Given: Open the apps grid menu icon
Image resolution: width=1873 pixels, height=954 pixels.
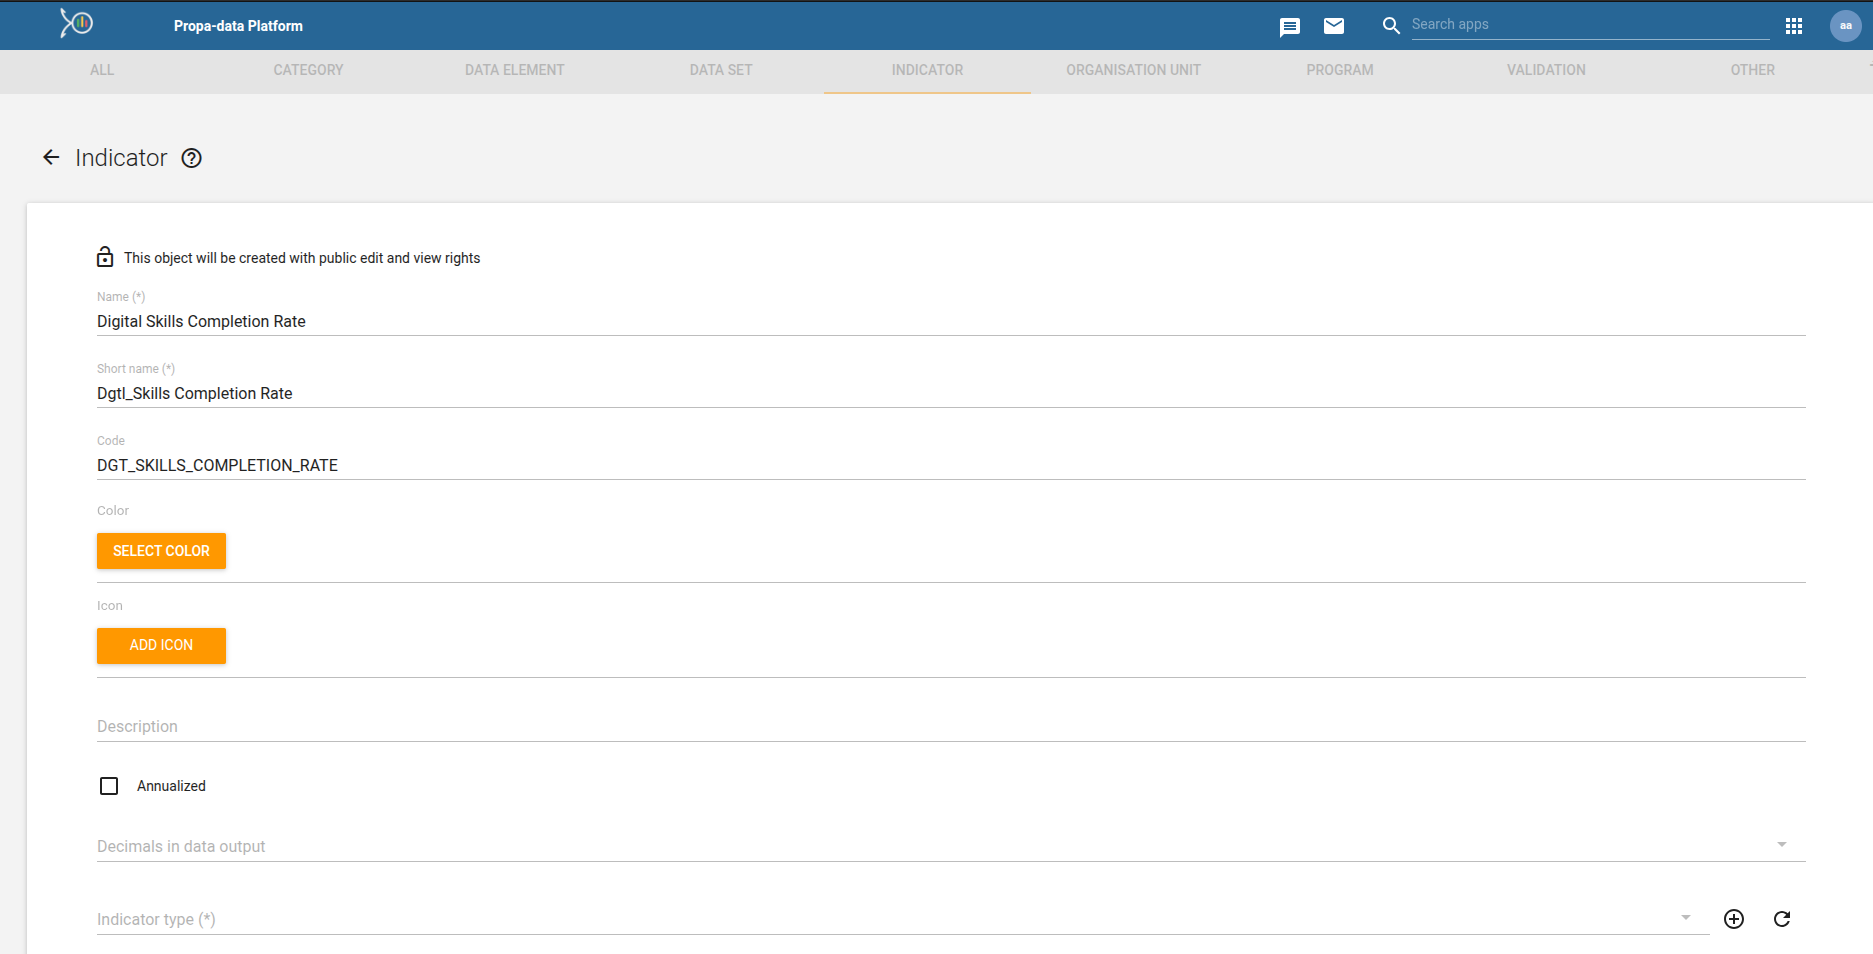Looking at the screenshot, I should pos(1794,26).
